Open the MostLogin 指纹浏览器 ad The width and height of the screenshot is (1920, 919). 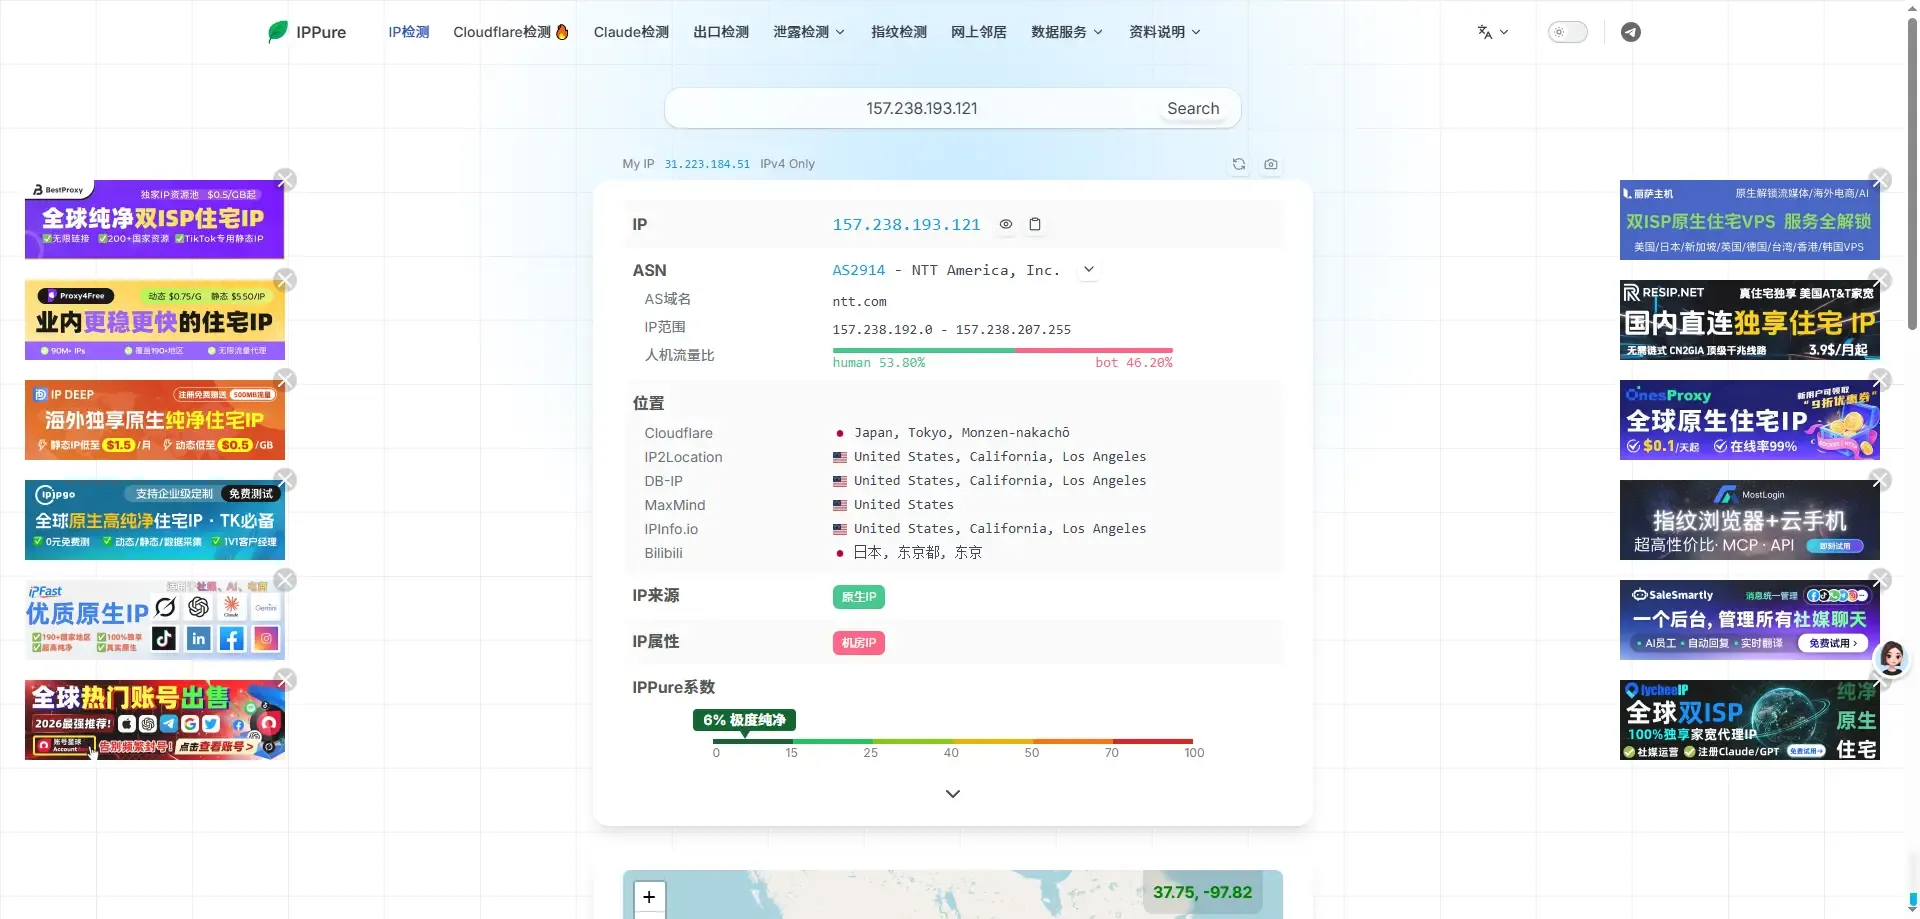point(1749,520)
